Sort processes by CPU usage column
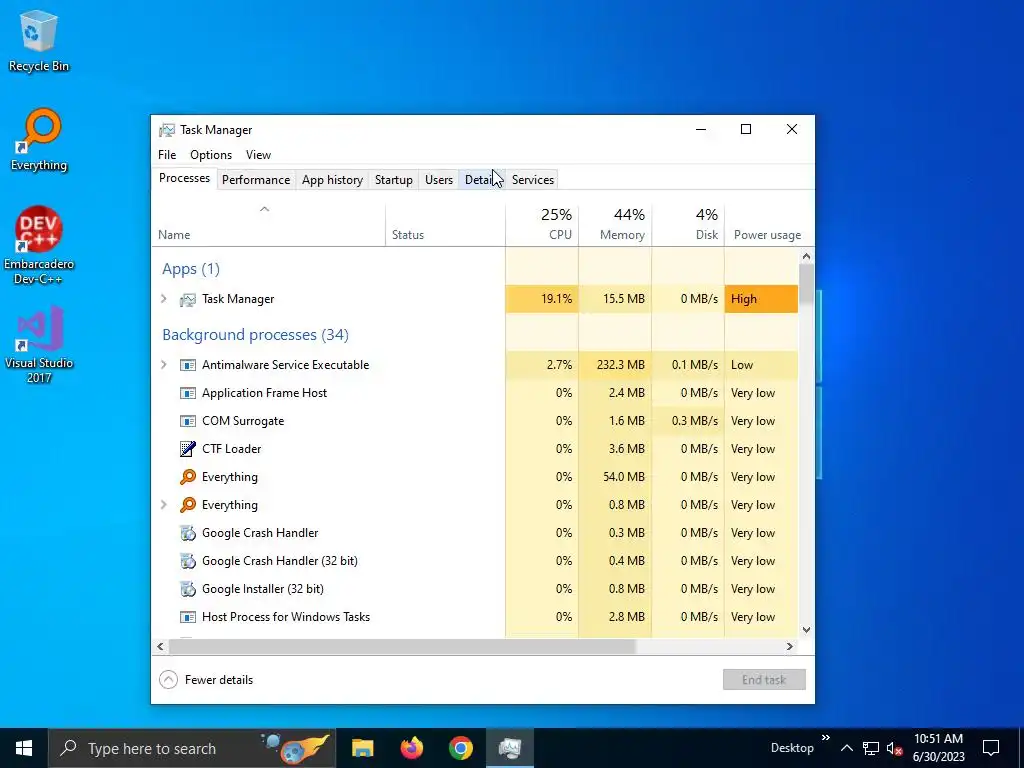The width and height of the screenshot is (1024, 768). 542,225
